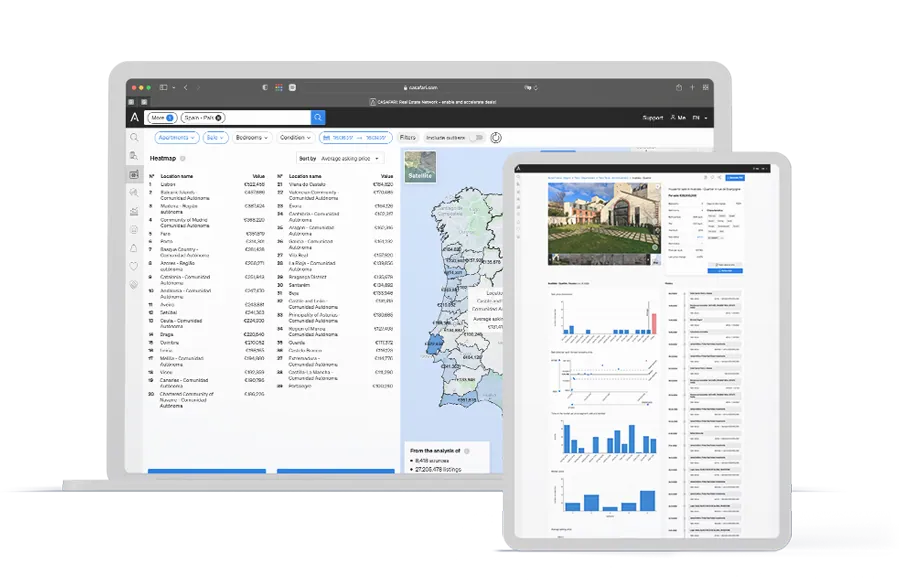Toggle the Include outliers switch
Screen dimensions: 900x580
476,138
